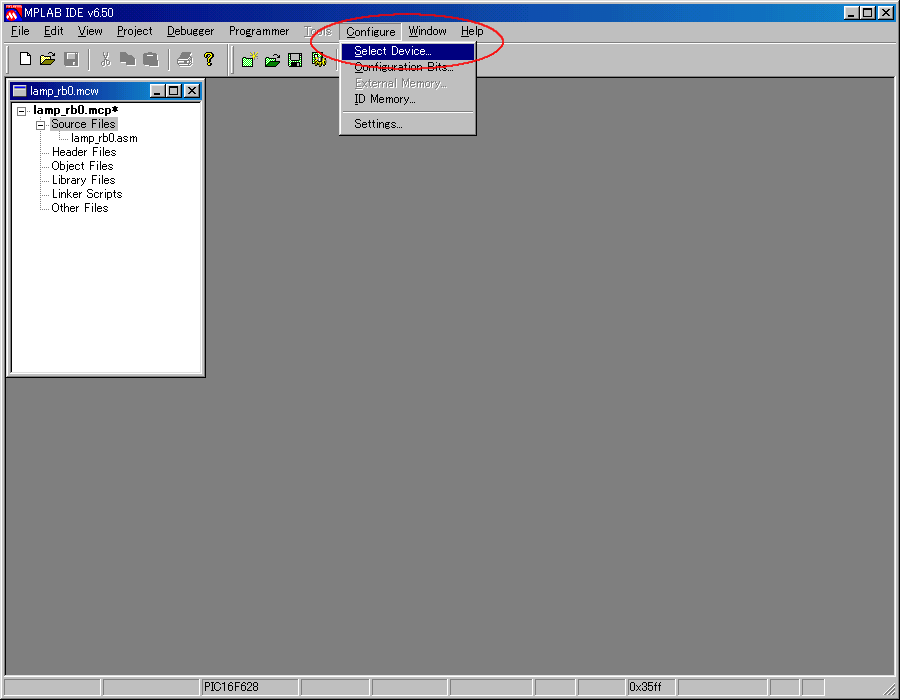Click the Open File toolbar icon
Viewport: 900px width, 700px height.
tap(48, 59)
